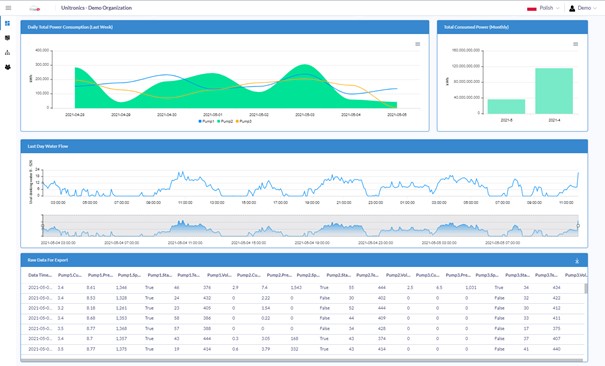Sort by Pump1.Sta... column header
Screen dimensions: 605x366
pyautogui.click(x=159, y=275)
